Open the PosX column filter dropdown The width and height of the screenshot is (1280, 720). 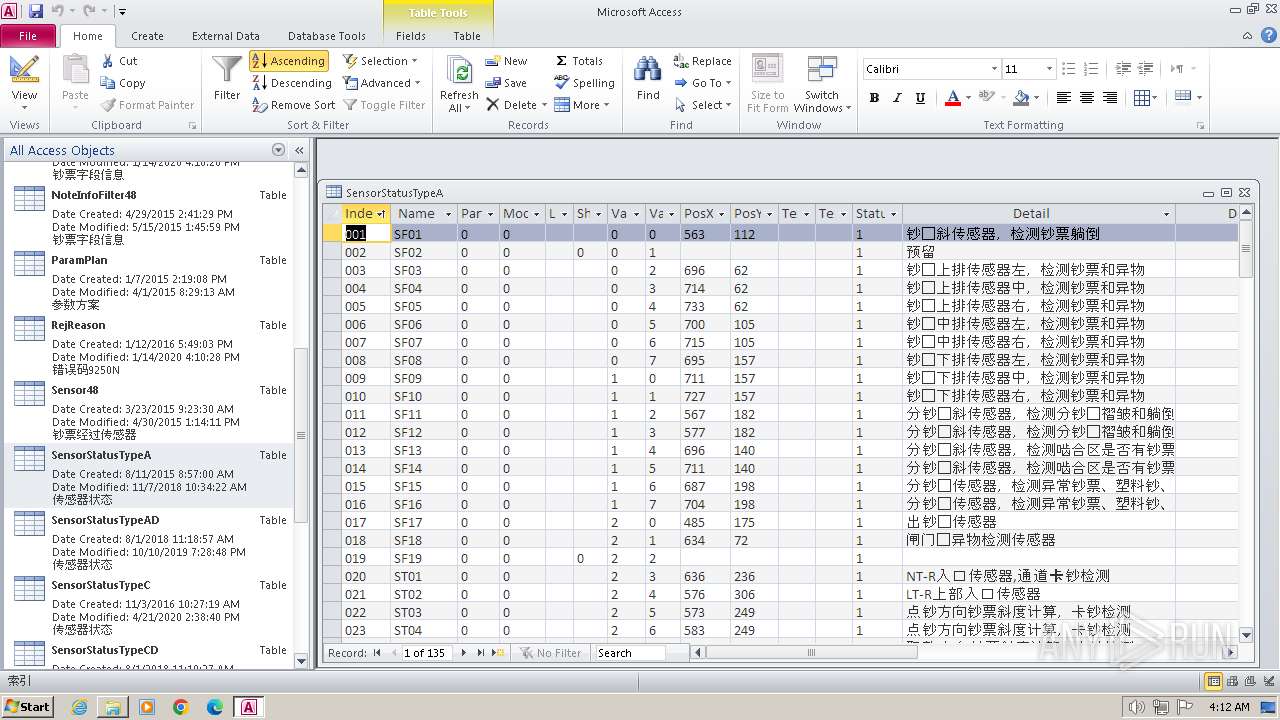(x=722, y=214)
